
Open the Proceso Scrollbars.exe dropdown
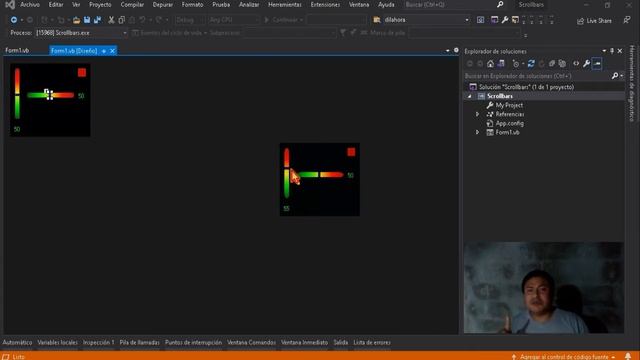tap(124, 33)
